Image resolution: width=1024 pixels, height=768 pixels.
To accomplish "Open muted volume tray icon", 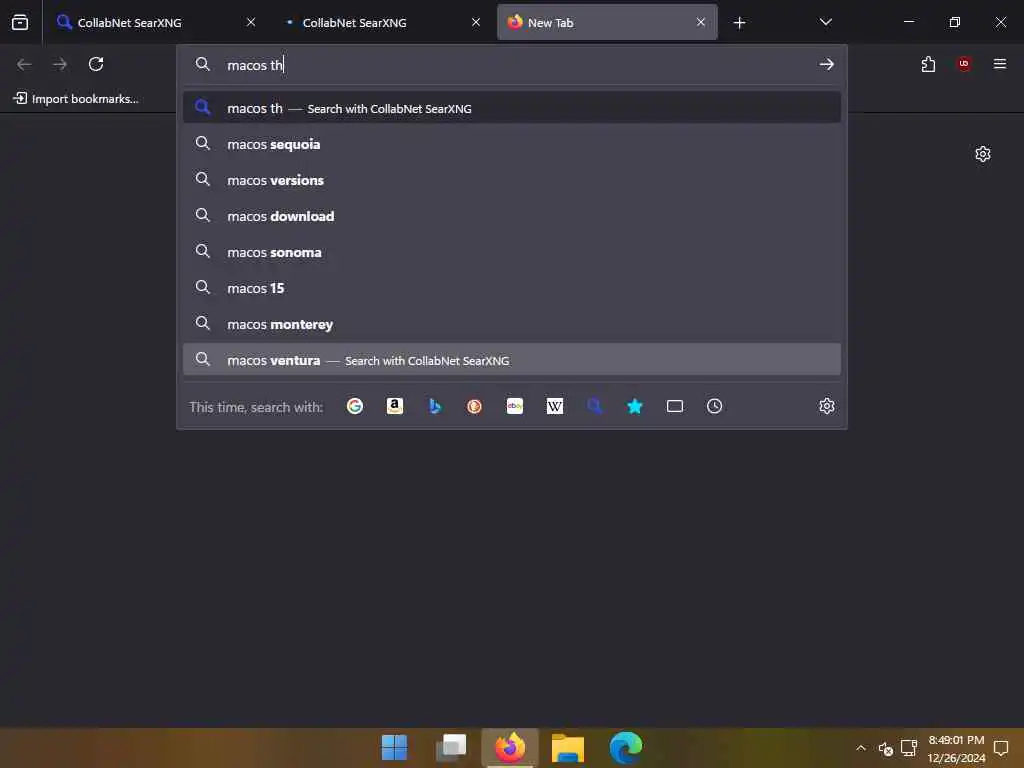I will click(886, 748).
